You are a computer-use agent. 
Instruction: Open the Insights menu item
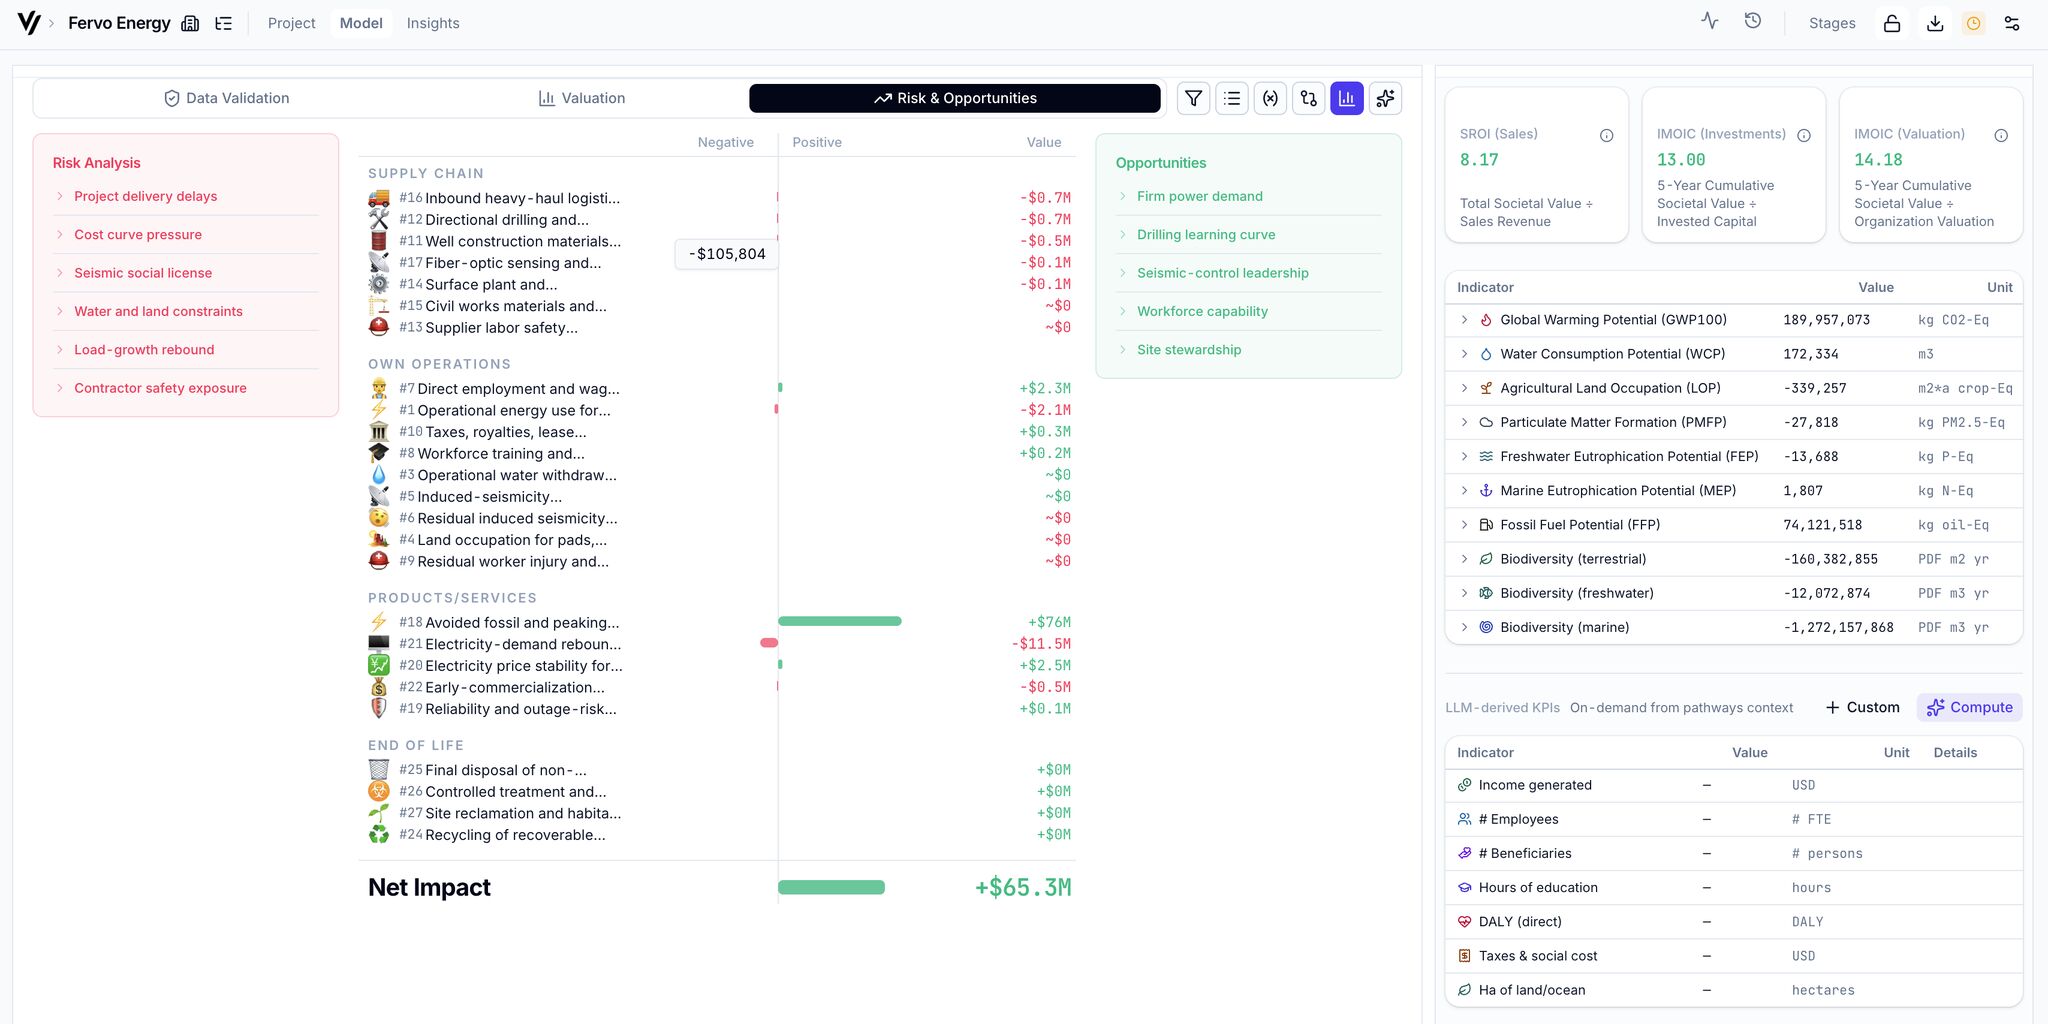tap(432, 23)
